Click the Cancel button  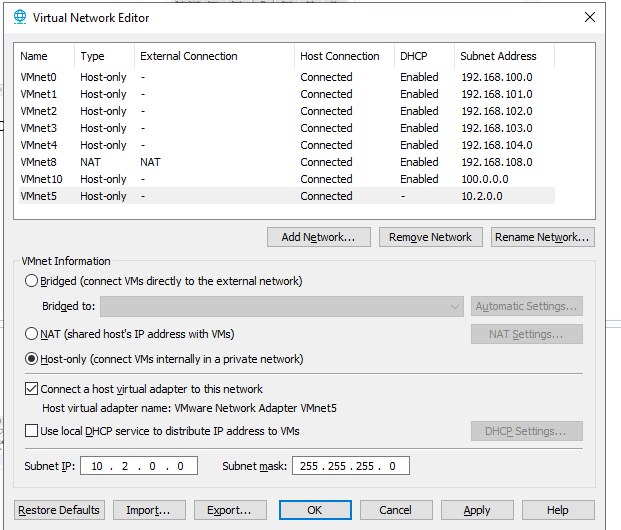[396, 510]
